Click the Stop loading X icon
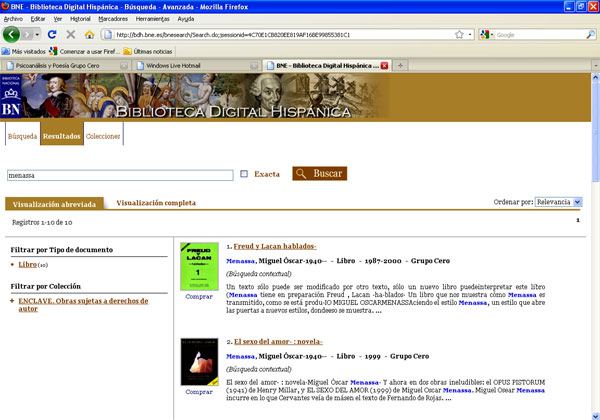 (70, 35)
